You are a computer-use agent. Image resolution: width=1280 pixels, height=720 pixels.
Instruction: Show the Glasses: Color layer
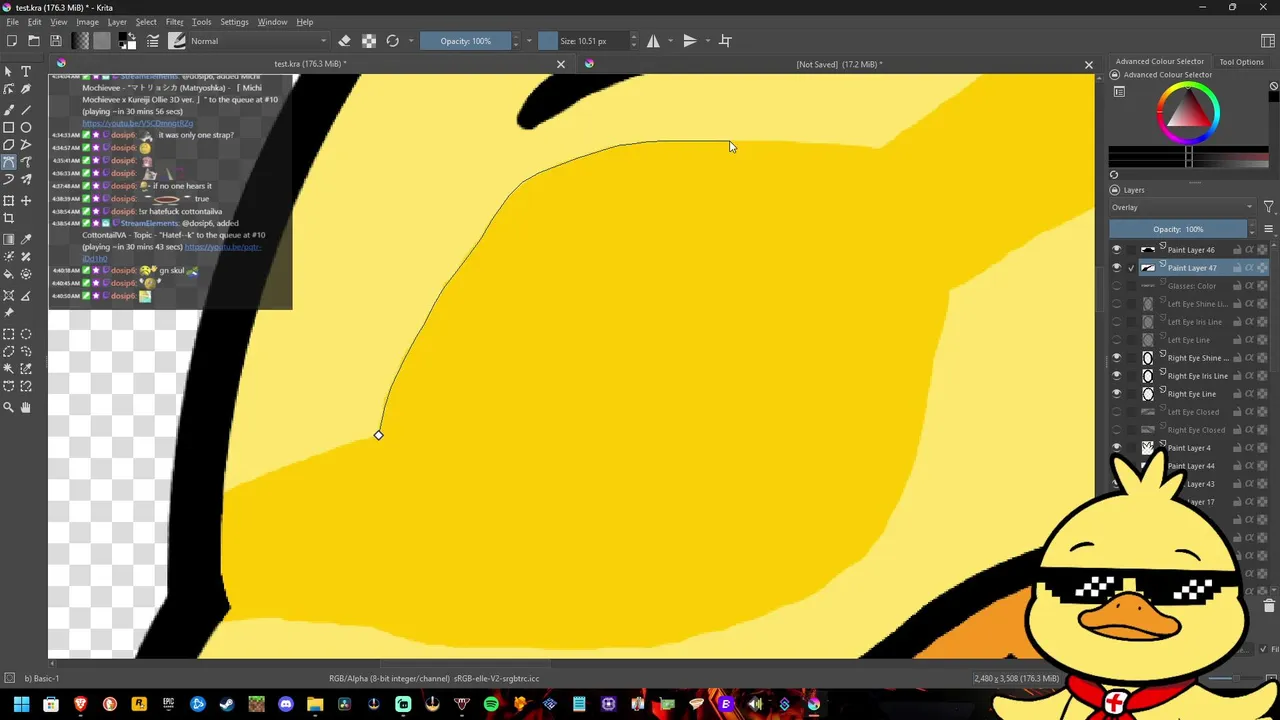(x=1117, y=286)
